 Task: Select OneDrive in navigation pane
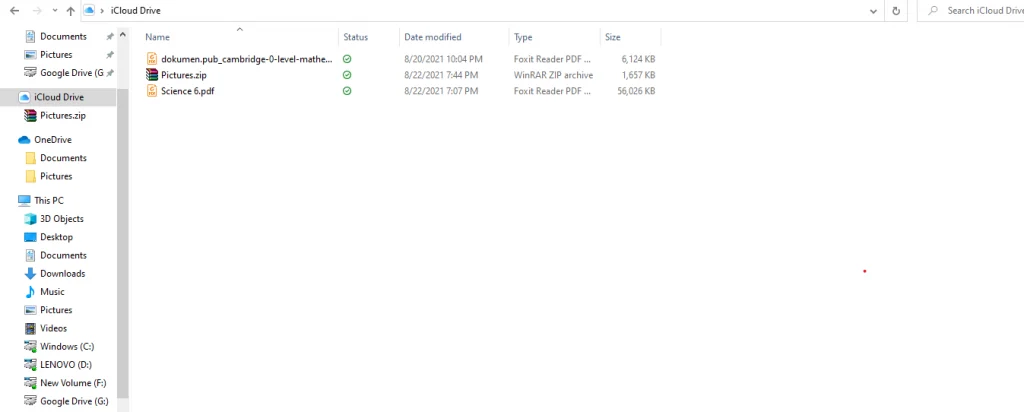(53, 140)
